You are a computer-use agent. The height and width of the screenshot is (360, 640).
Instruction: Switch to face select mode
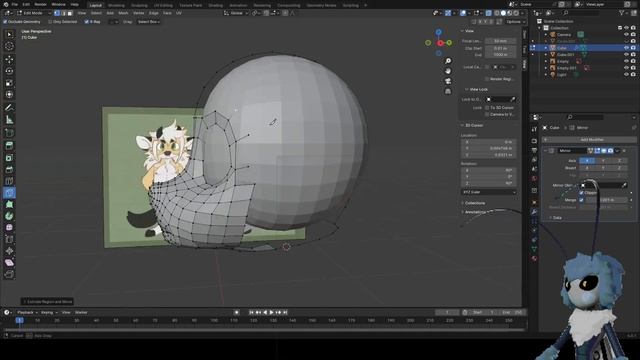tap(70, 13)
